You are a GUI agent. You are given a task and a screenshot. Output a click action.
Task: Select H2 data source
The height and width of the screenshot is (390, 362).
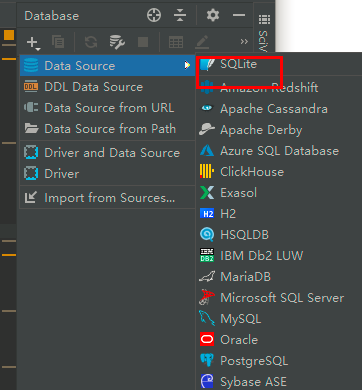279,214
